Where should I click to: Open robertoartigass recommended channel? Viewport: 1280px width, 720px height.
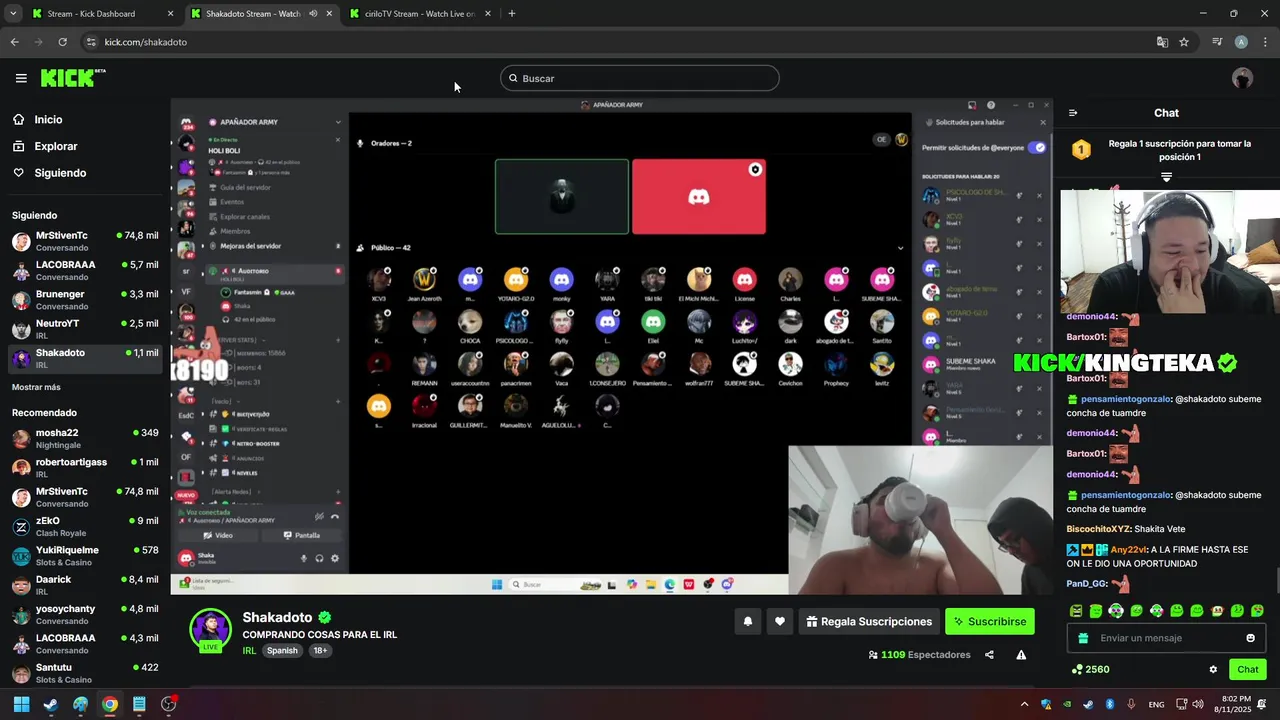[85, 467]
